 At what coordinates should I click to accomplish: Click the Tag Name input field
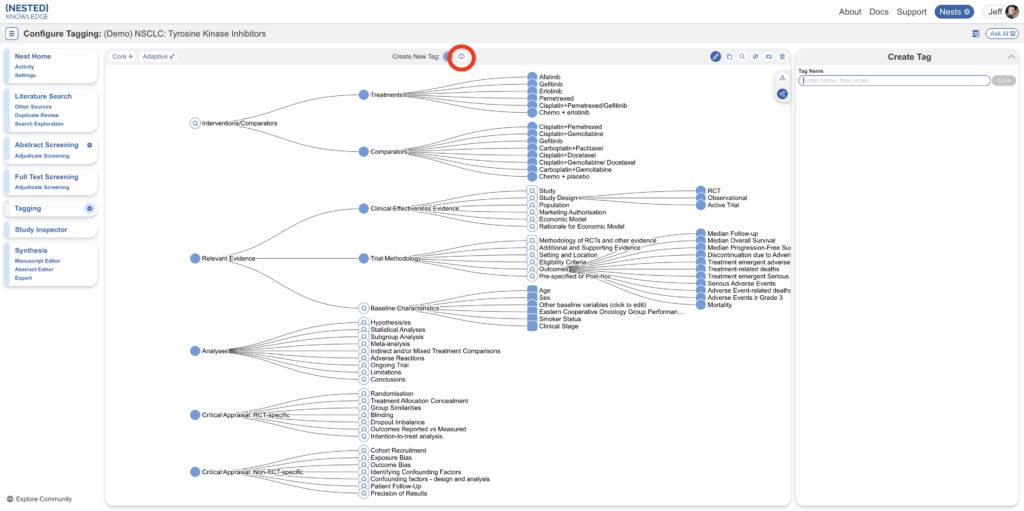pyautogui.click(x=893, y=80)
